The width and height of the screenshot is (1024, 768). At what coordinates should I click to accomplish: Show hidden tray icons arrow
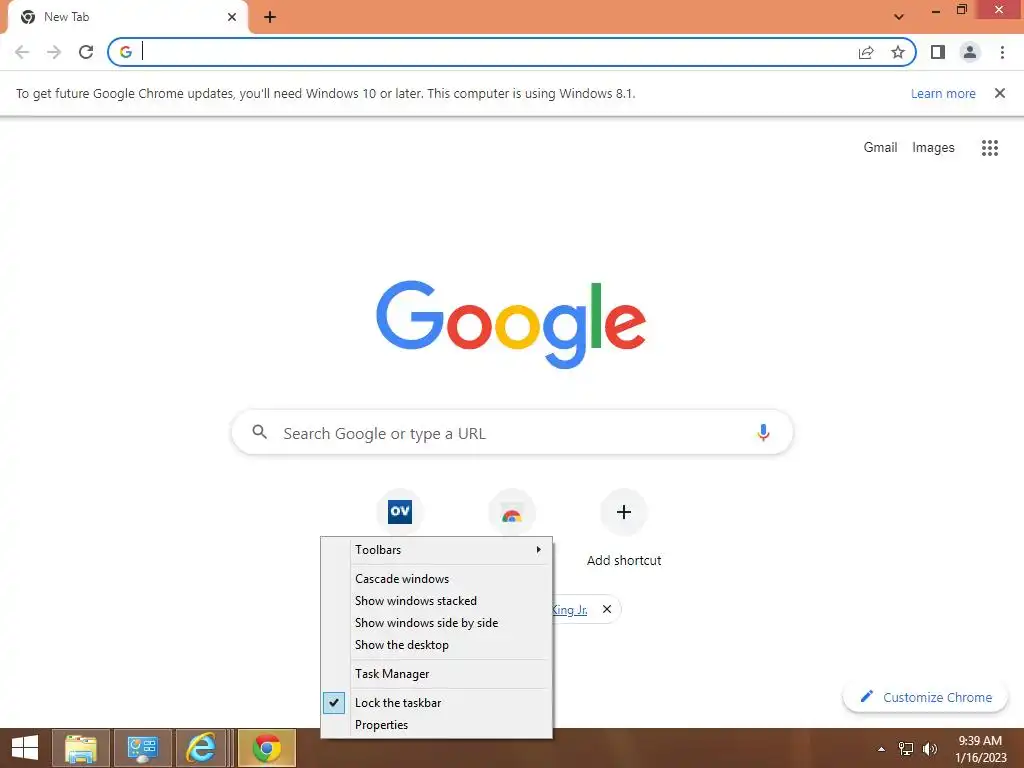click(x=881, y=749)
